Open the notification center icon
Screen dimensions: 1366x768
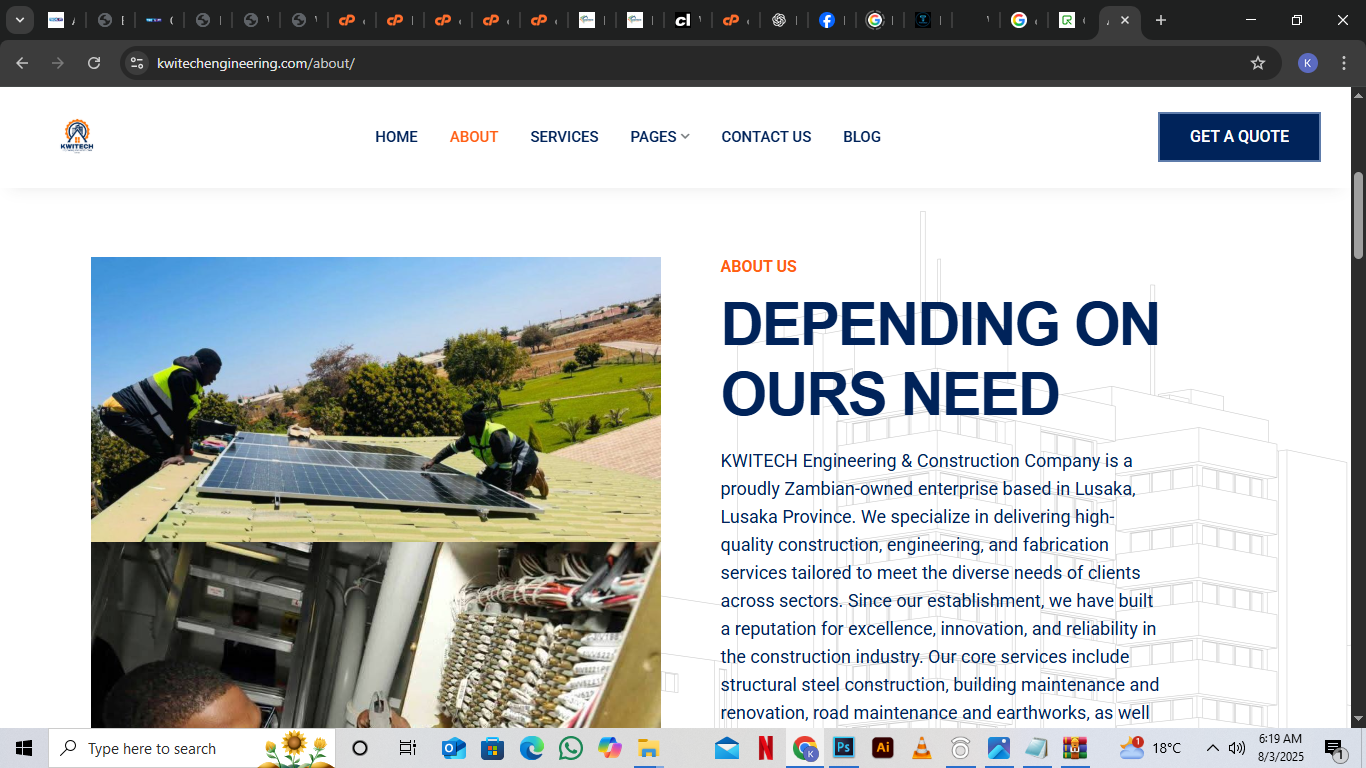click(x=1333, y=748)
